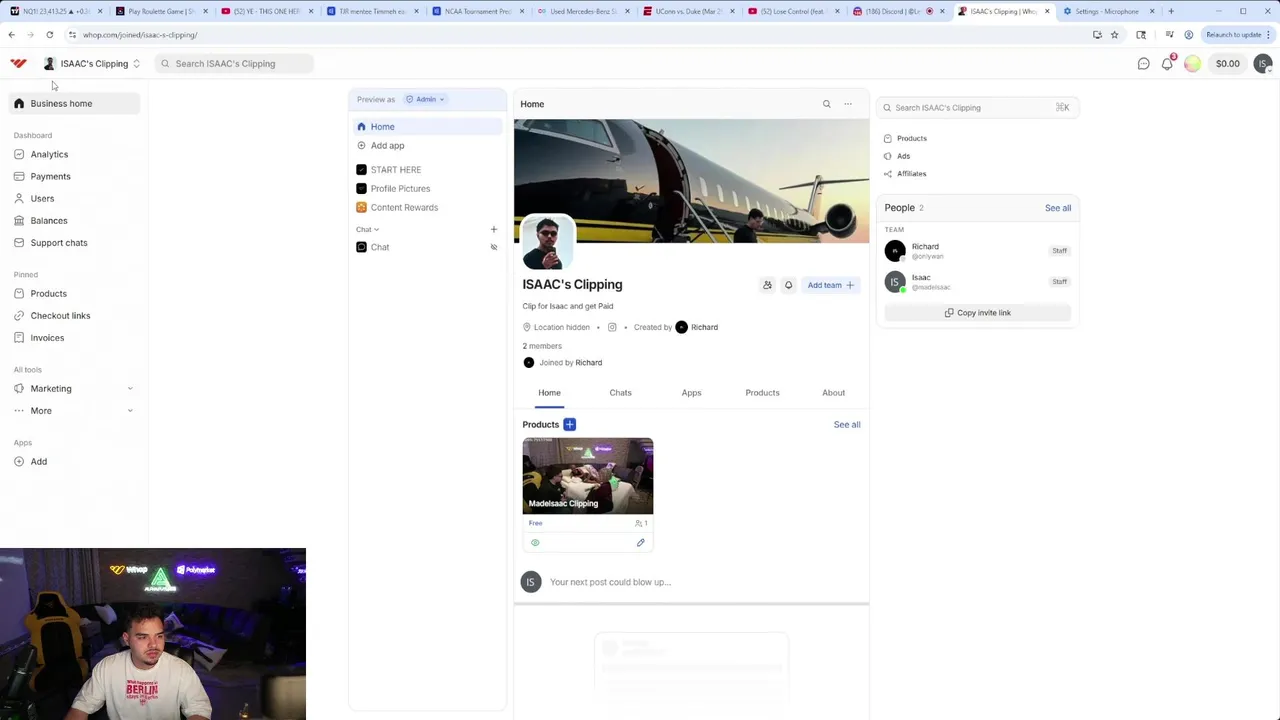This screenshot has width=1280, height=720.
Task: Open the ISAAC's Clipping workspace switcher
Action: click(92, 64)
